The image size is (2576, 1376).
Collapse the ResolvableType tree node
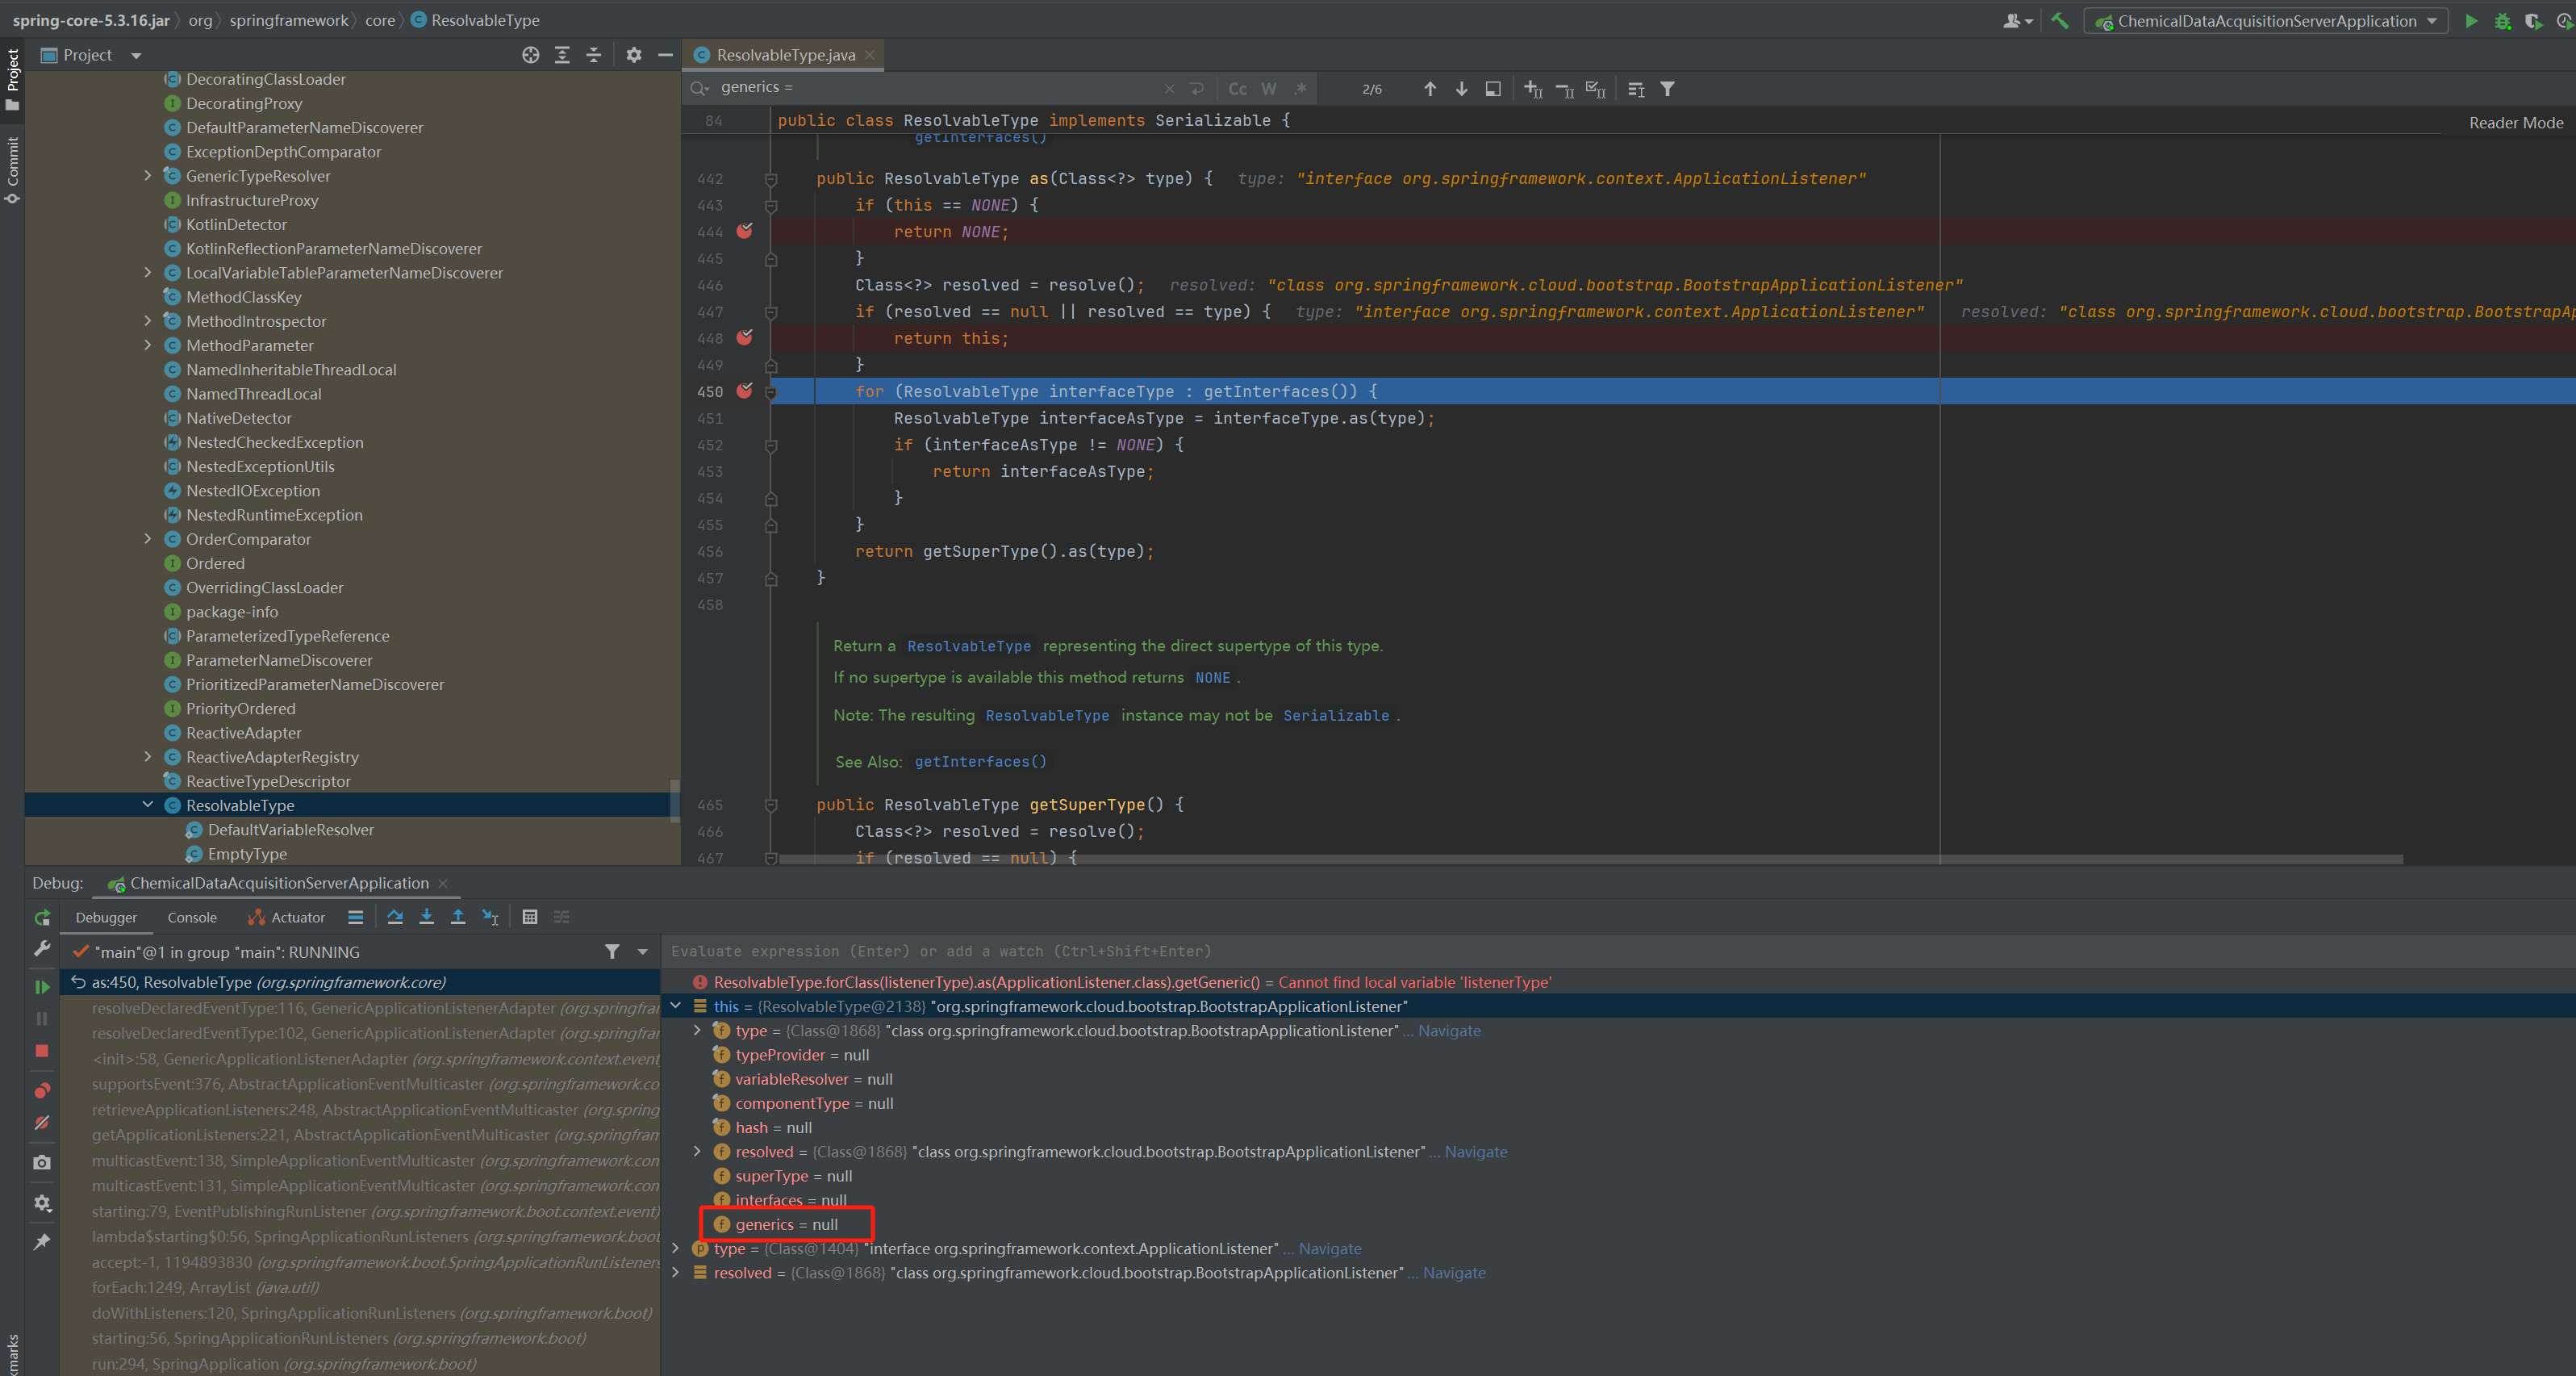(148, 805)
